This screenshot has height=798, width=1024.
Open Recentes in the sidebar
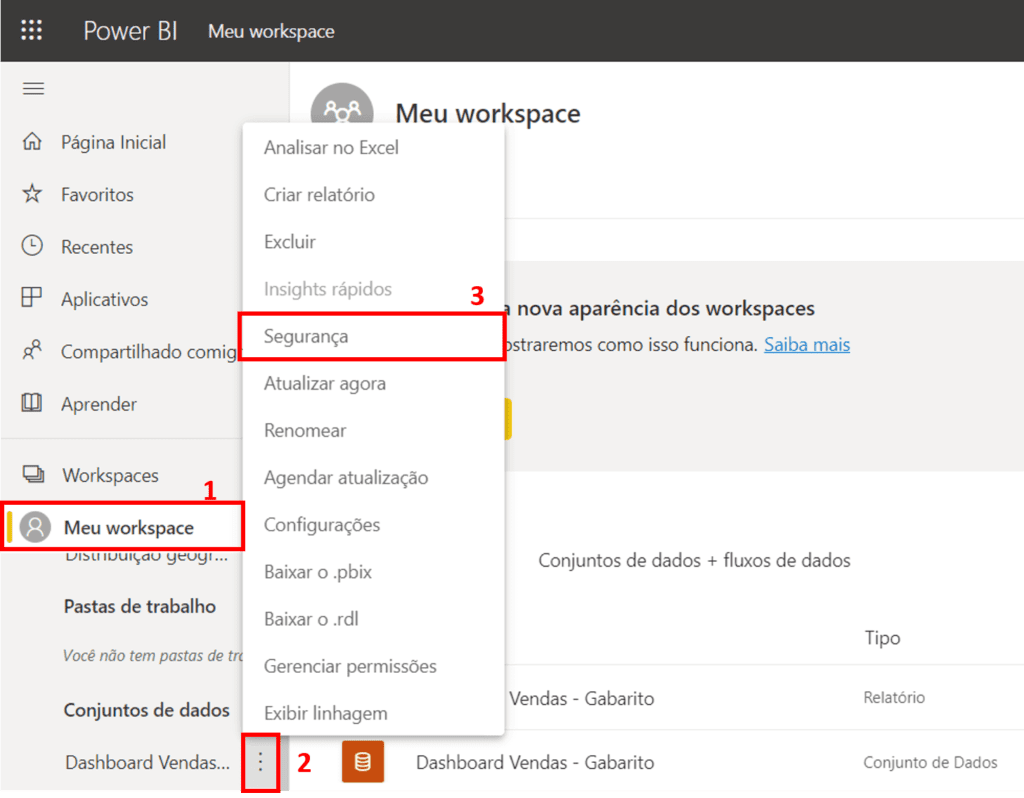(x=97, y=247)
